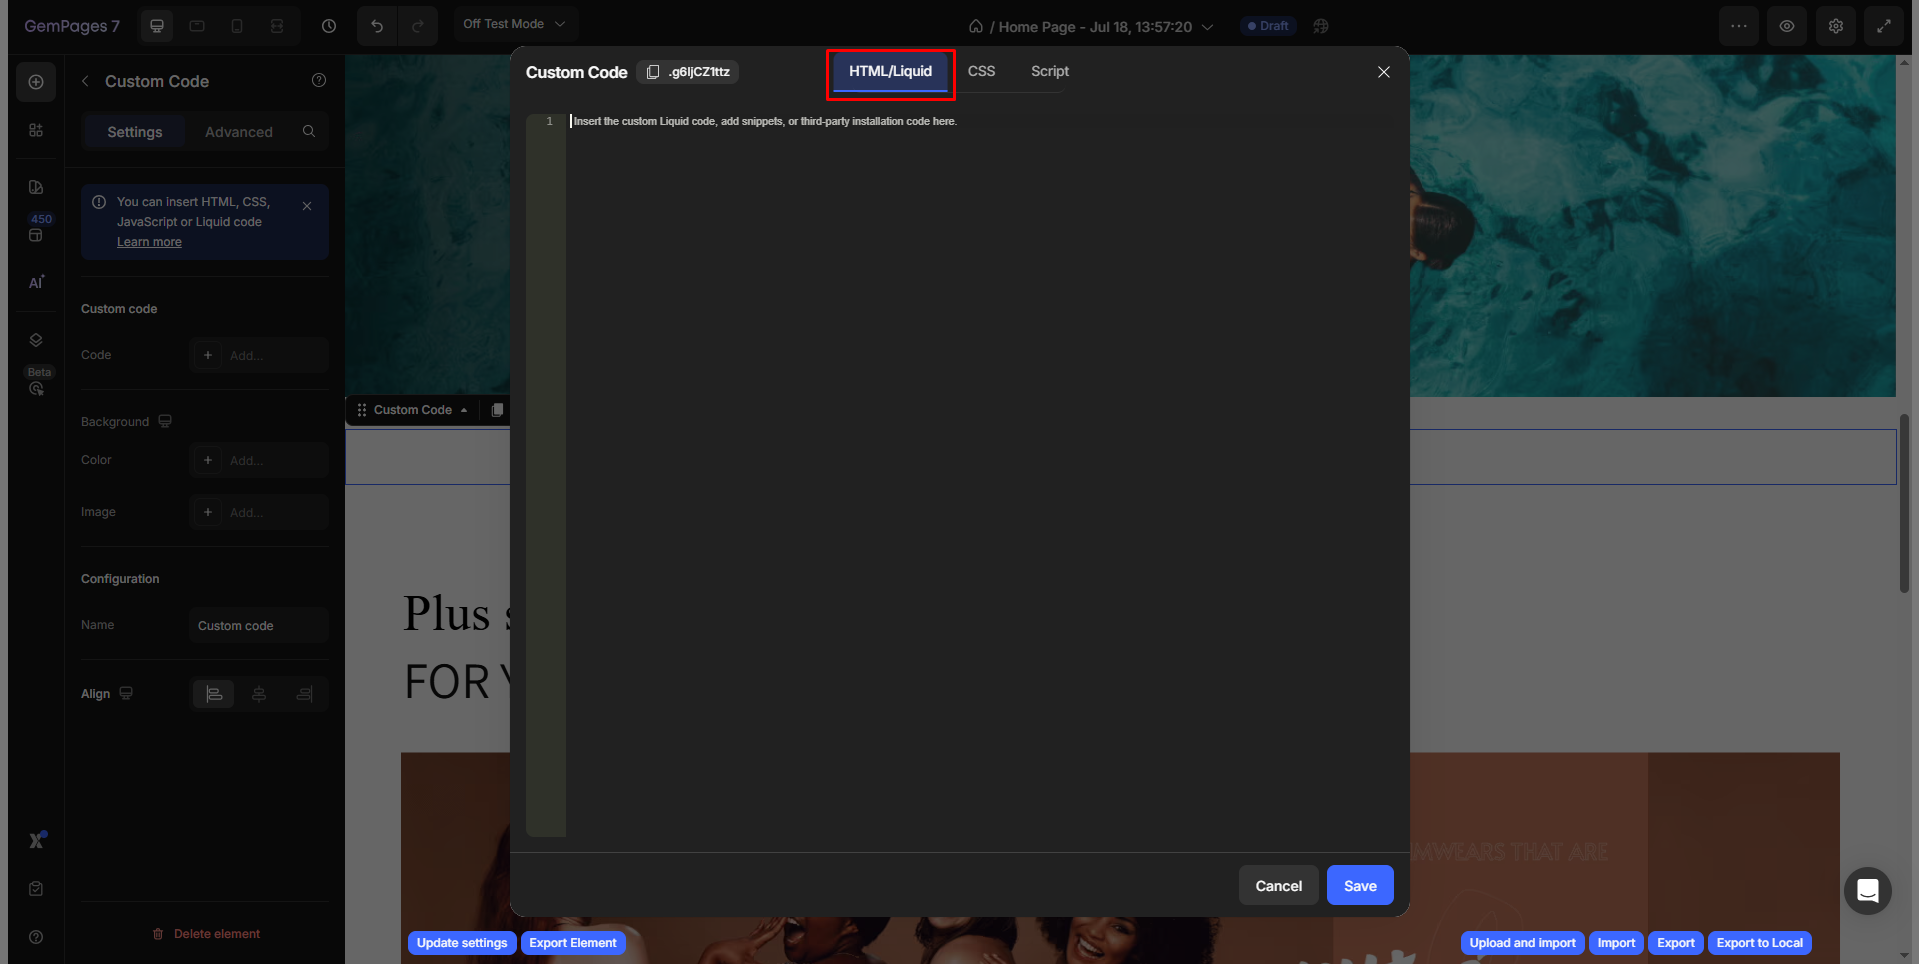Switch to full-width device view icon

277,26
